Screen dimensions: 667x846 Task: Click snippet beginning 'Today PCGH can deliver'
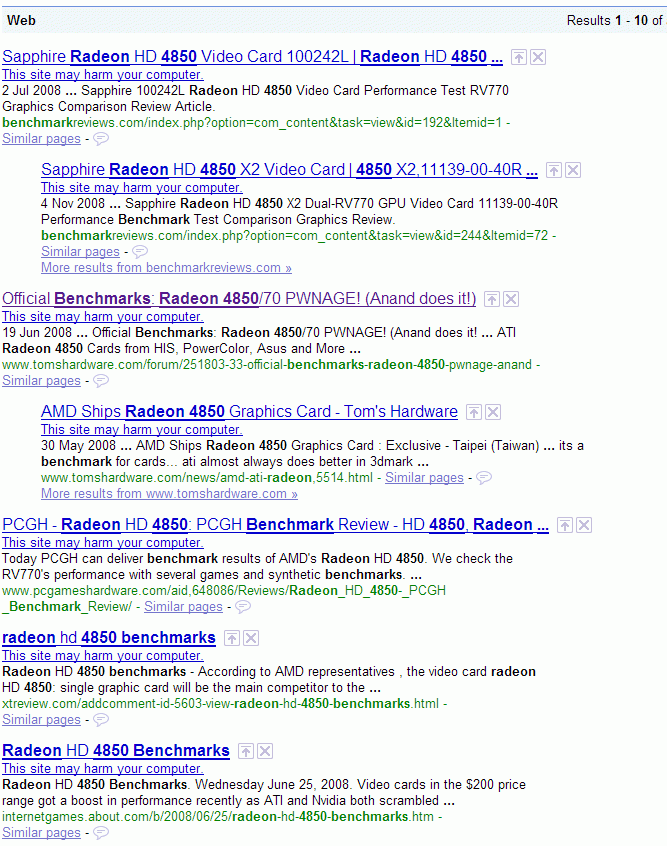pyautogui.click(x=257, y=567)
